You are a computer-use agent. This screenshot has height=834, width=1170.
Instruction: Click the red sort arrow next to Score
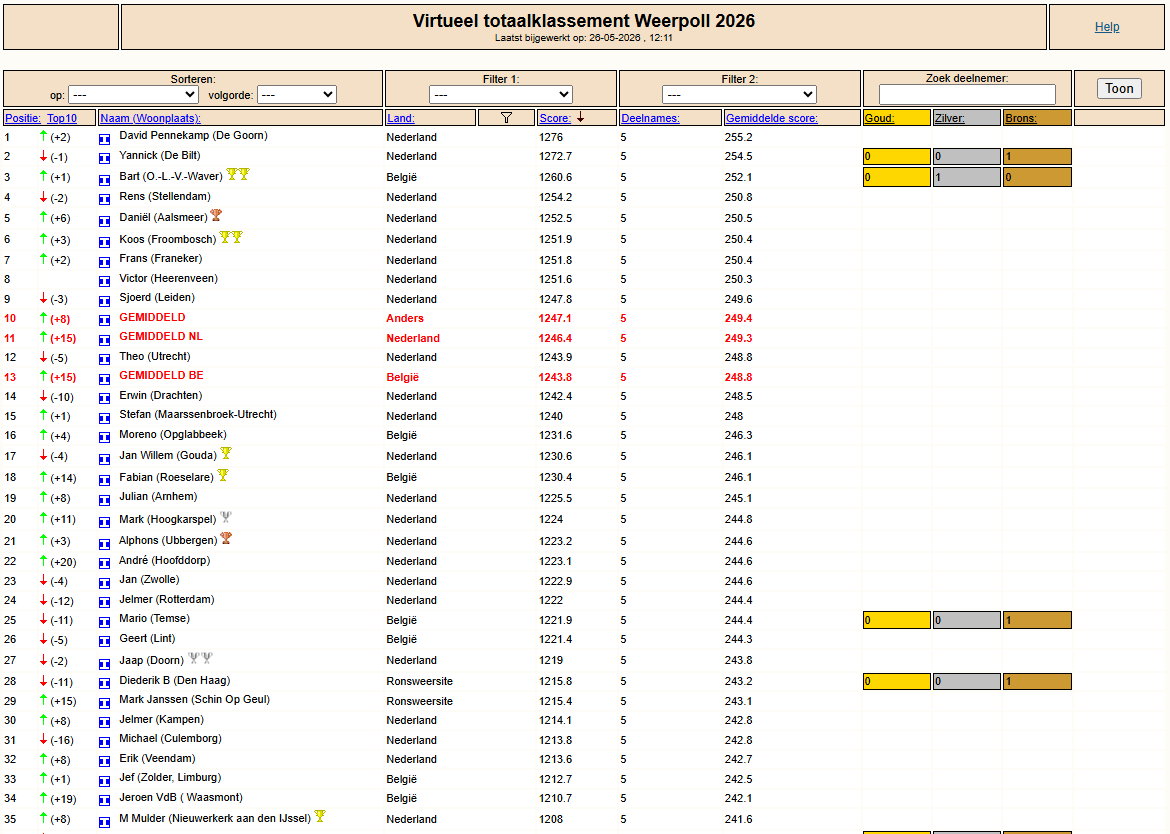pyautogui.click(x=580, y=118)
